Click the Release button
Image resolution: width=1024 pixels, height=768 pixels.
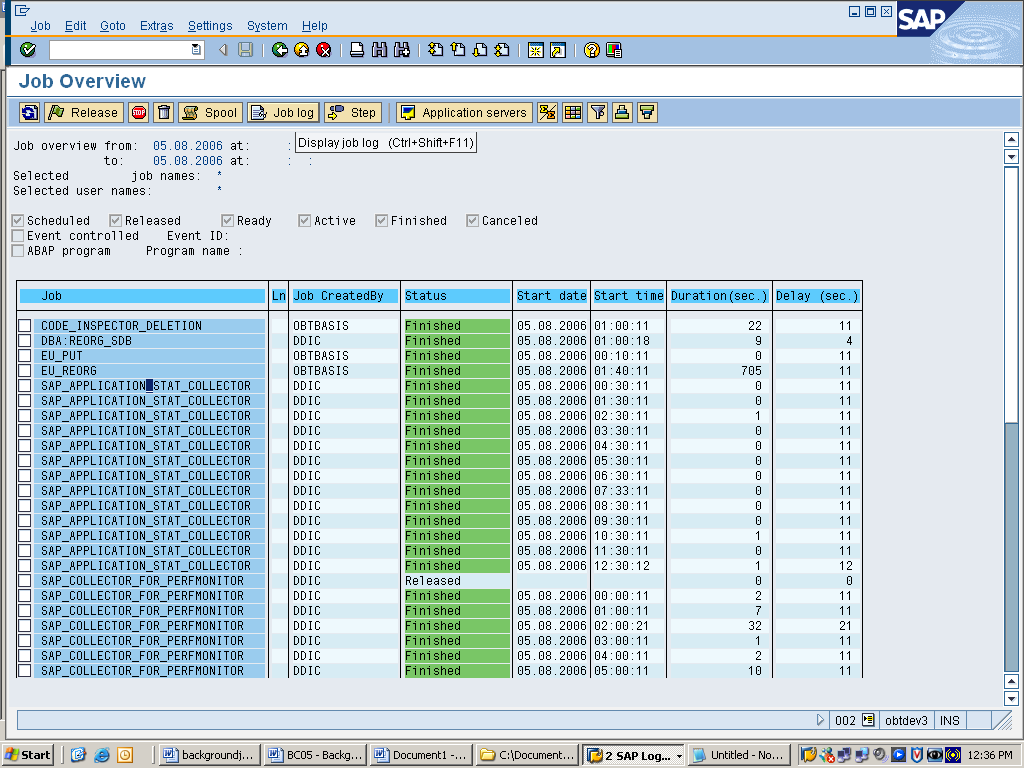(84, 112)
